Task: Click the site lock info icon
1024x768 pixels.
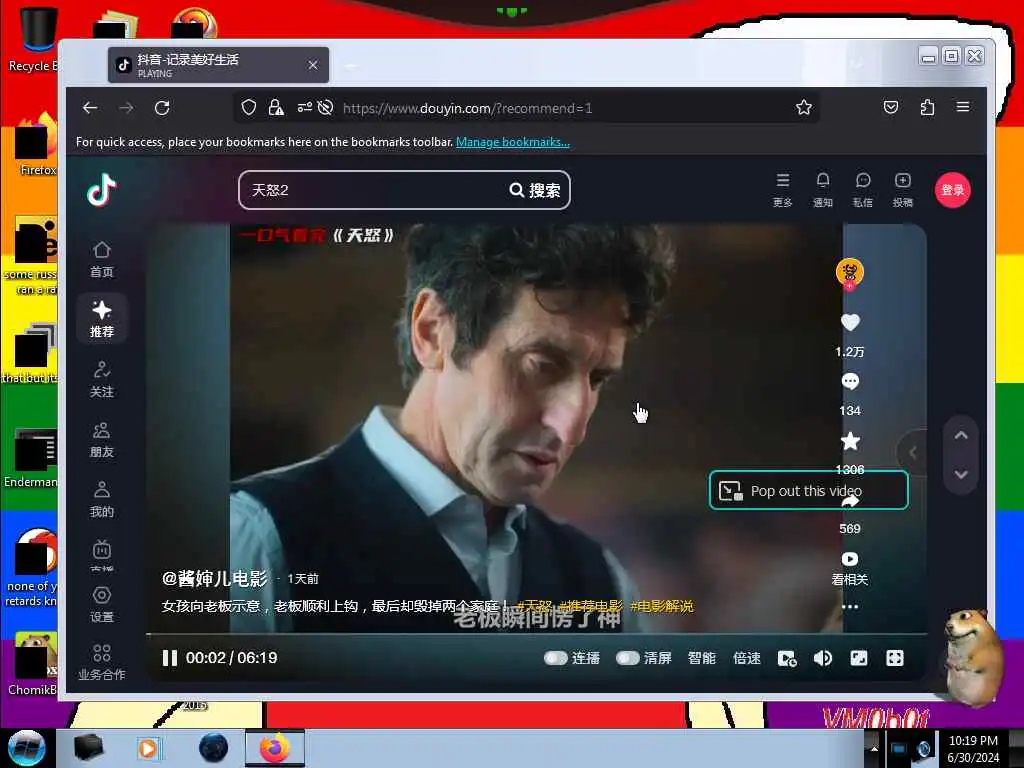Action: [x=276, y=107]
